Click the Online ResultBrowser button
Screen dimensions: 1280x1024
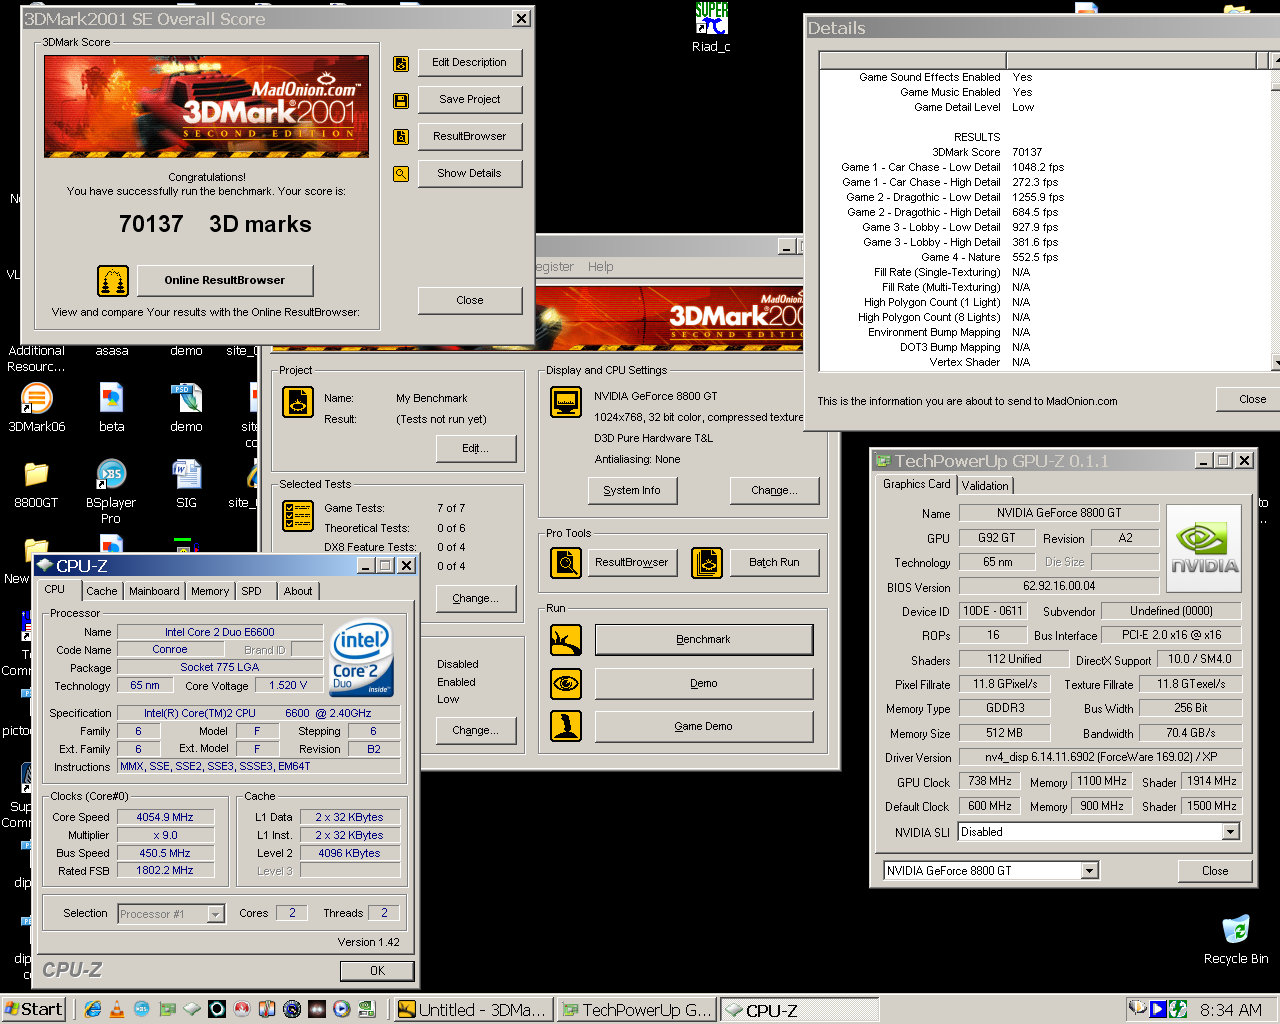225,281
